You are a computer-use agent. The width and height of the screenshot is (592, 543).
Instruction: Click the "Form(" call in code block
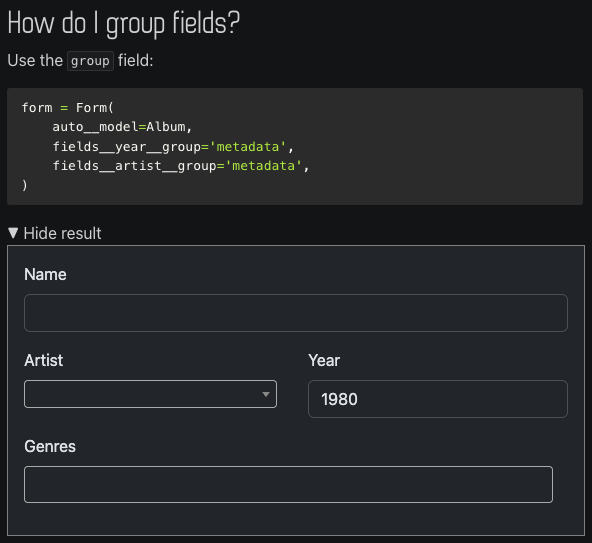[x=94, y=108]
